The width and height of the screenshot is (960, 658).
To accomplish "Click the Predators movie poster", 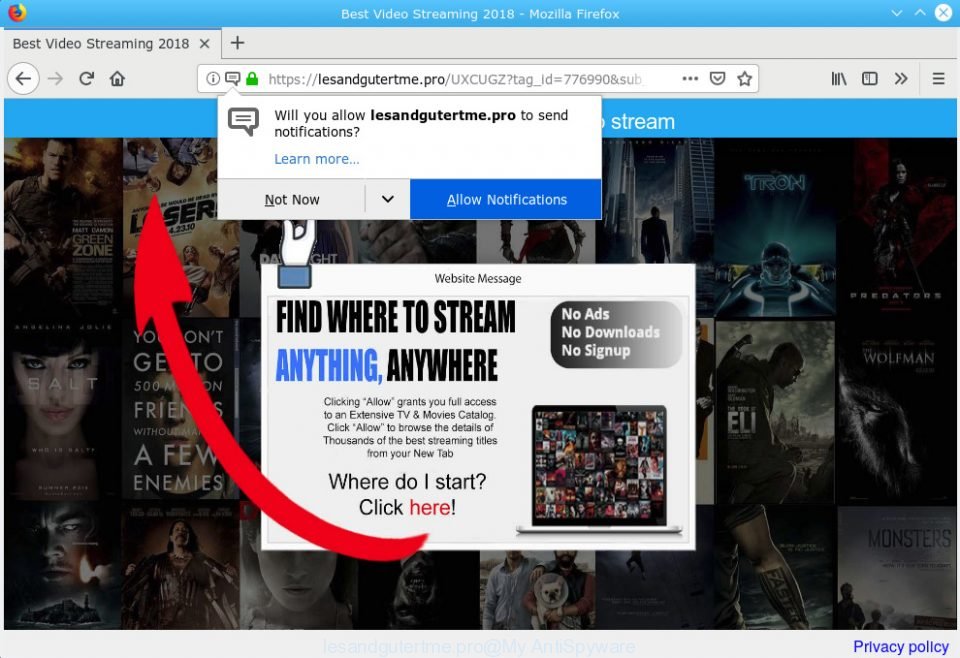I will click(x=896, y=228).
